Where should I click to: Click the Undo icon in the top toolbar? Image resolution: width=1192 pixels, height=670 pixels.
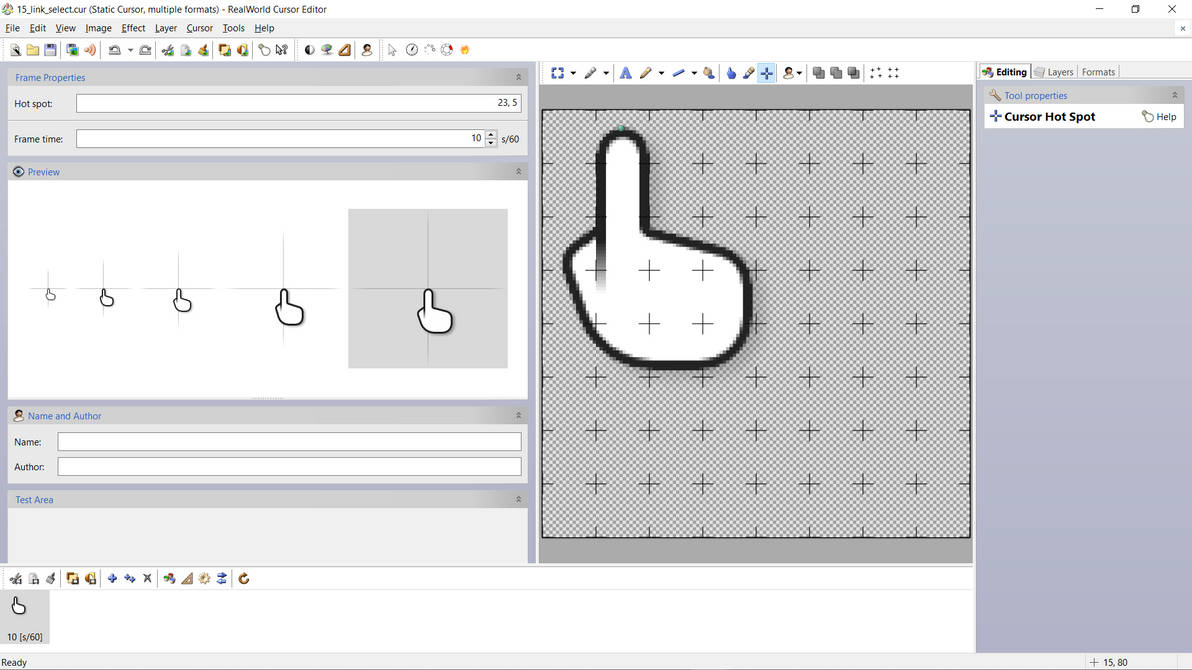(x=113, y=49)
